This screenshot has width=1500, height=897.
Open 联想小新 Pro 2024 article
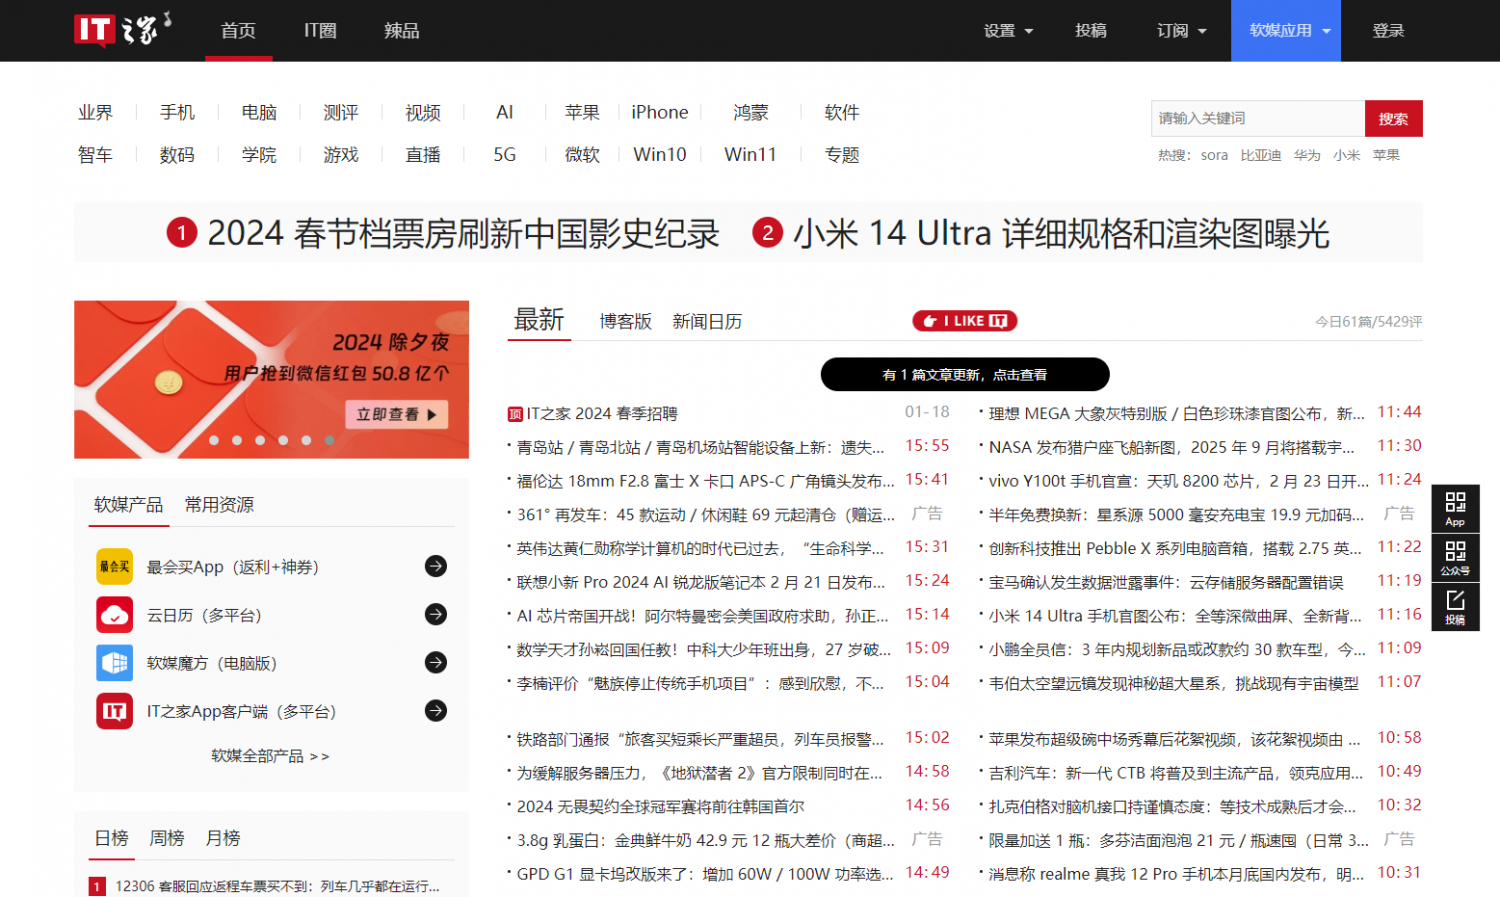(701, 581)
